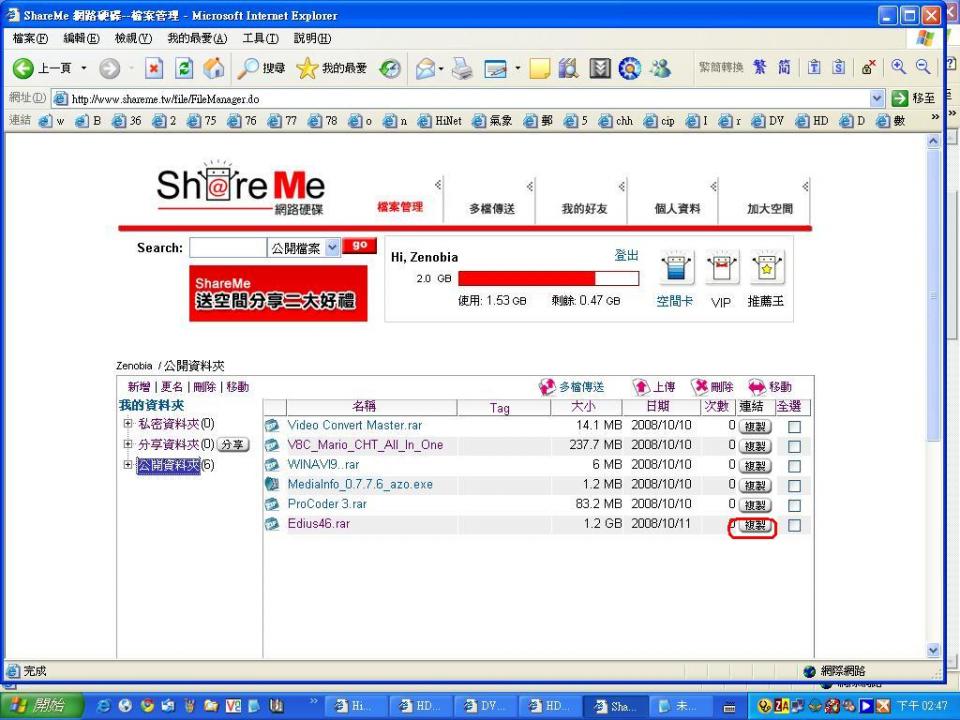Open the Mail button dropdown arrow

coord(441,68)
